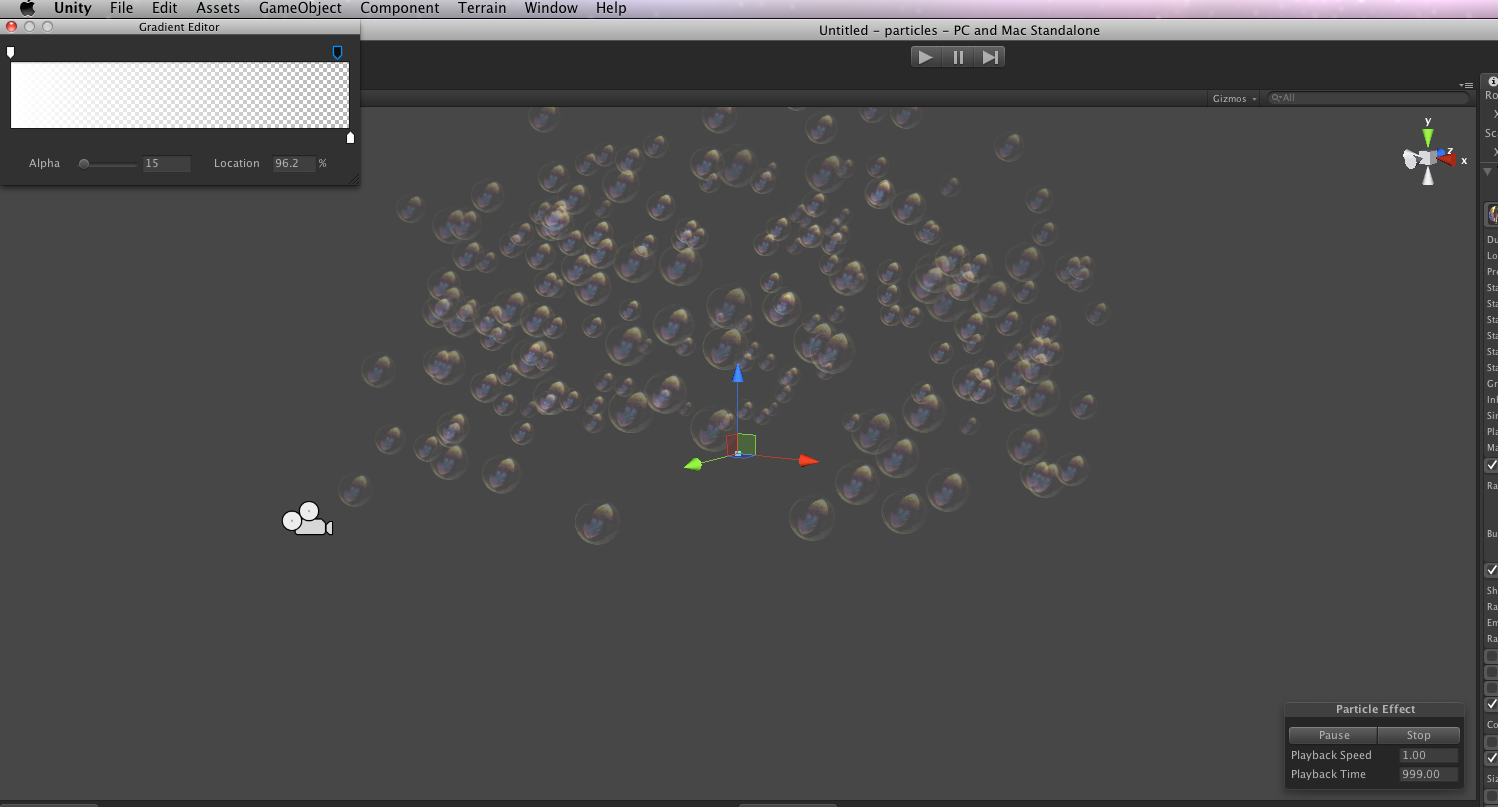Image resolution: width=1498 pixels, height=807 pixels.
Task: Select the blue alpha key in Gradient Editor
Action: pyautogui.click(x=337, y=52)
